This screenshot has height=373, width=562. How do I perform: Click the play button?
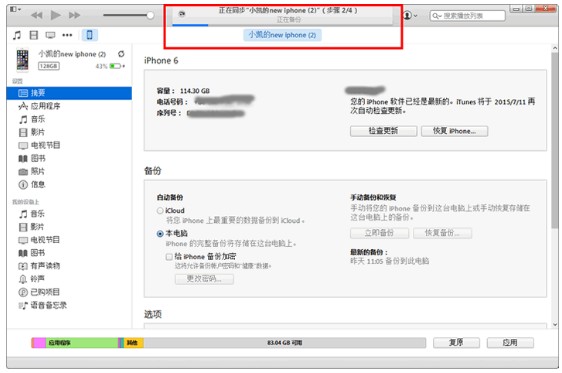pyautogui.click(x=56, y=15)
